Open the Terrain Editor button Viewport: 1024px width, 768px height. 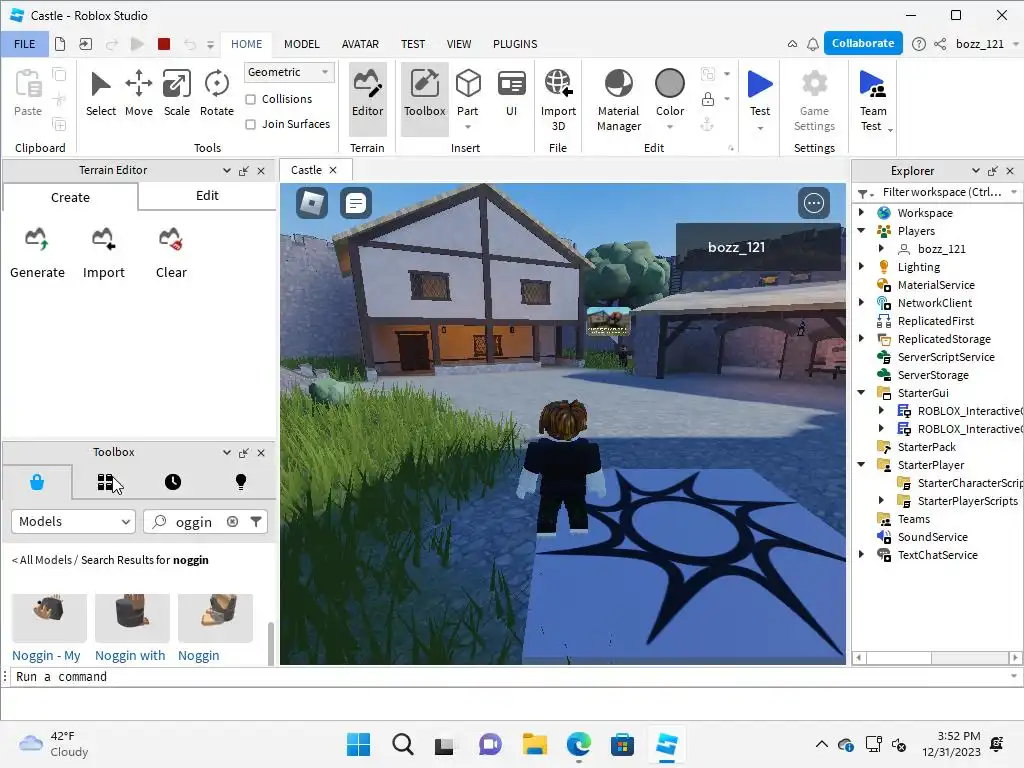point(367,98)
